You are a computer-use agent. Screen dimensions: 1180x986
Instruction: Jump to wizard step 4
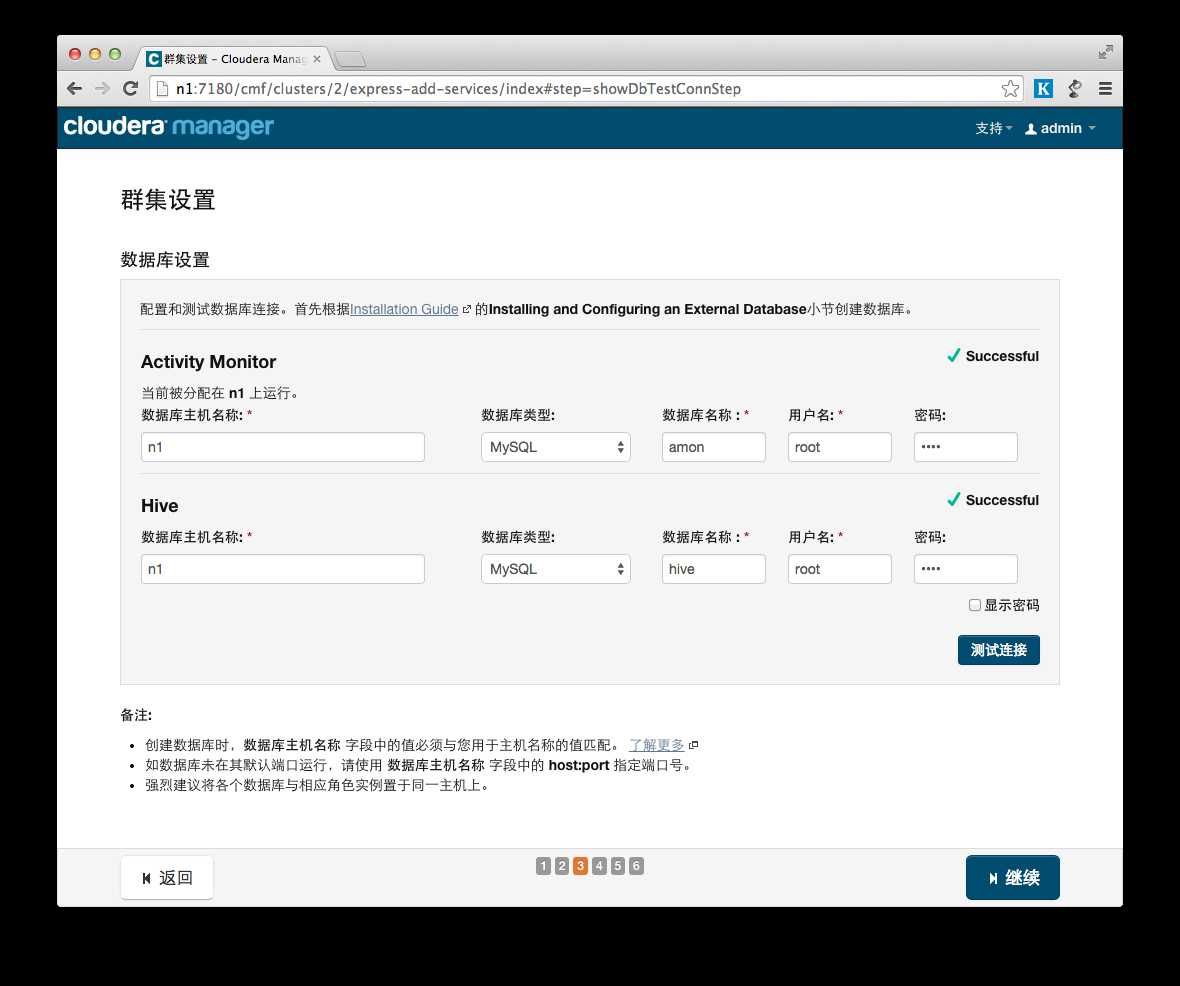tap(599, 866)
